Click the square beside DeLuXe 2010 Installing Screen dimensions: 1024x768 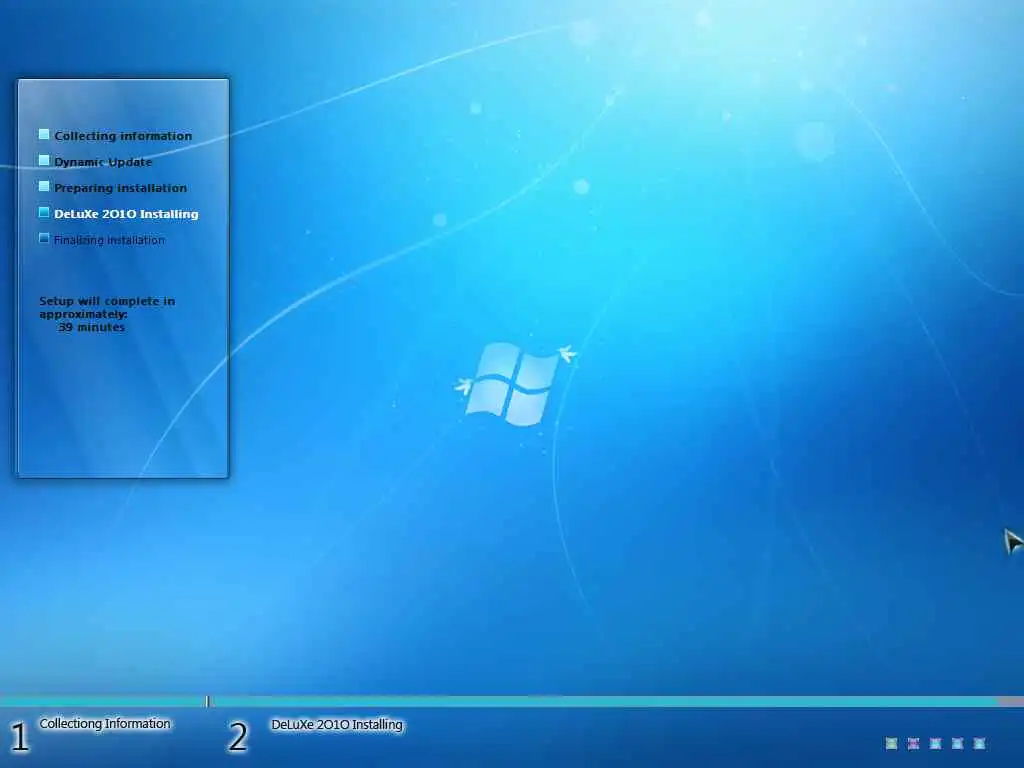point(44,212)
